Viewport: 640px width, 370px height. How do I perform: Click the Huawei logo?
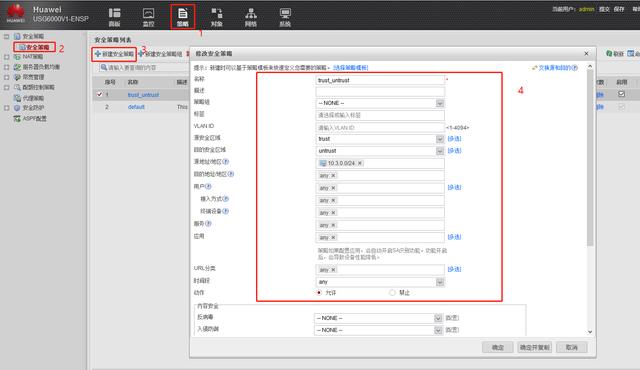pyautogui.click(x=16, y=13)
